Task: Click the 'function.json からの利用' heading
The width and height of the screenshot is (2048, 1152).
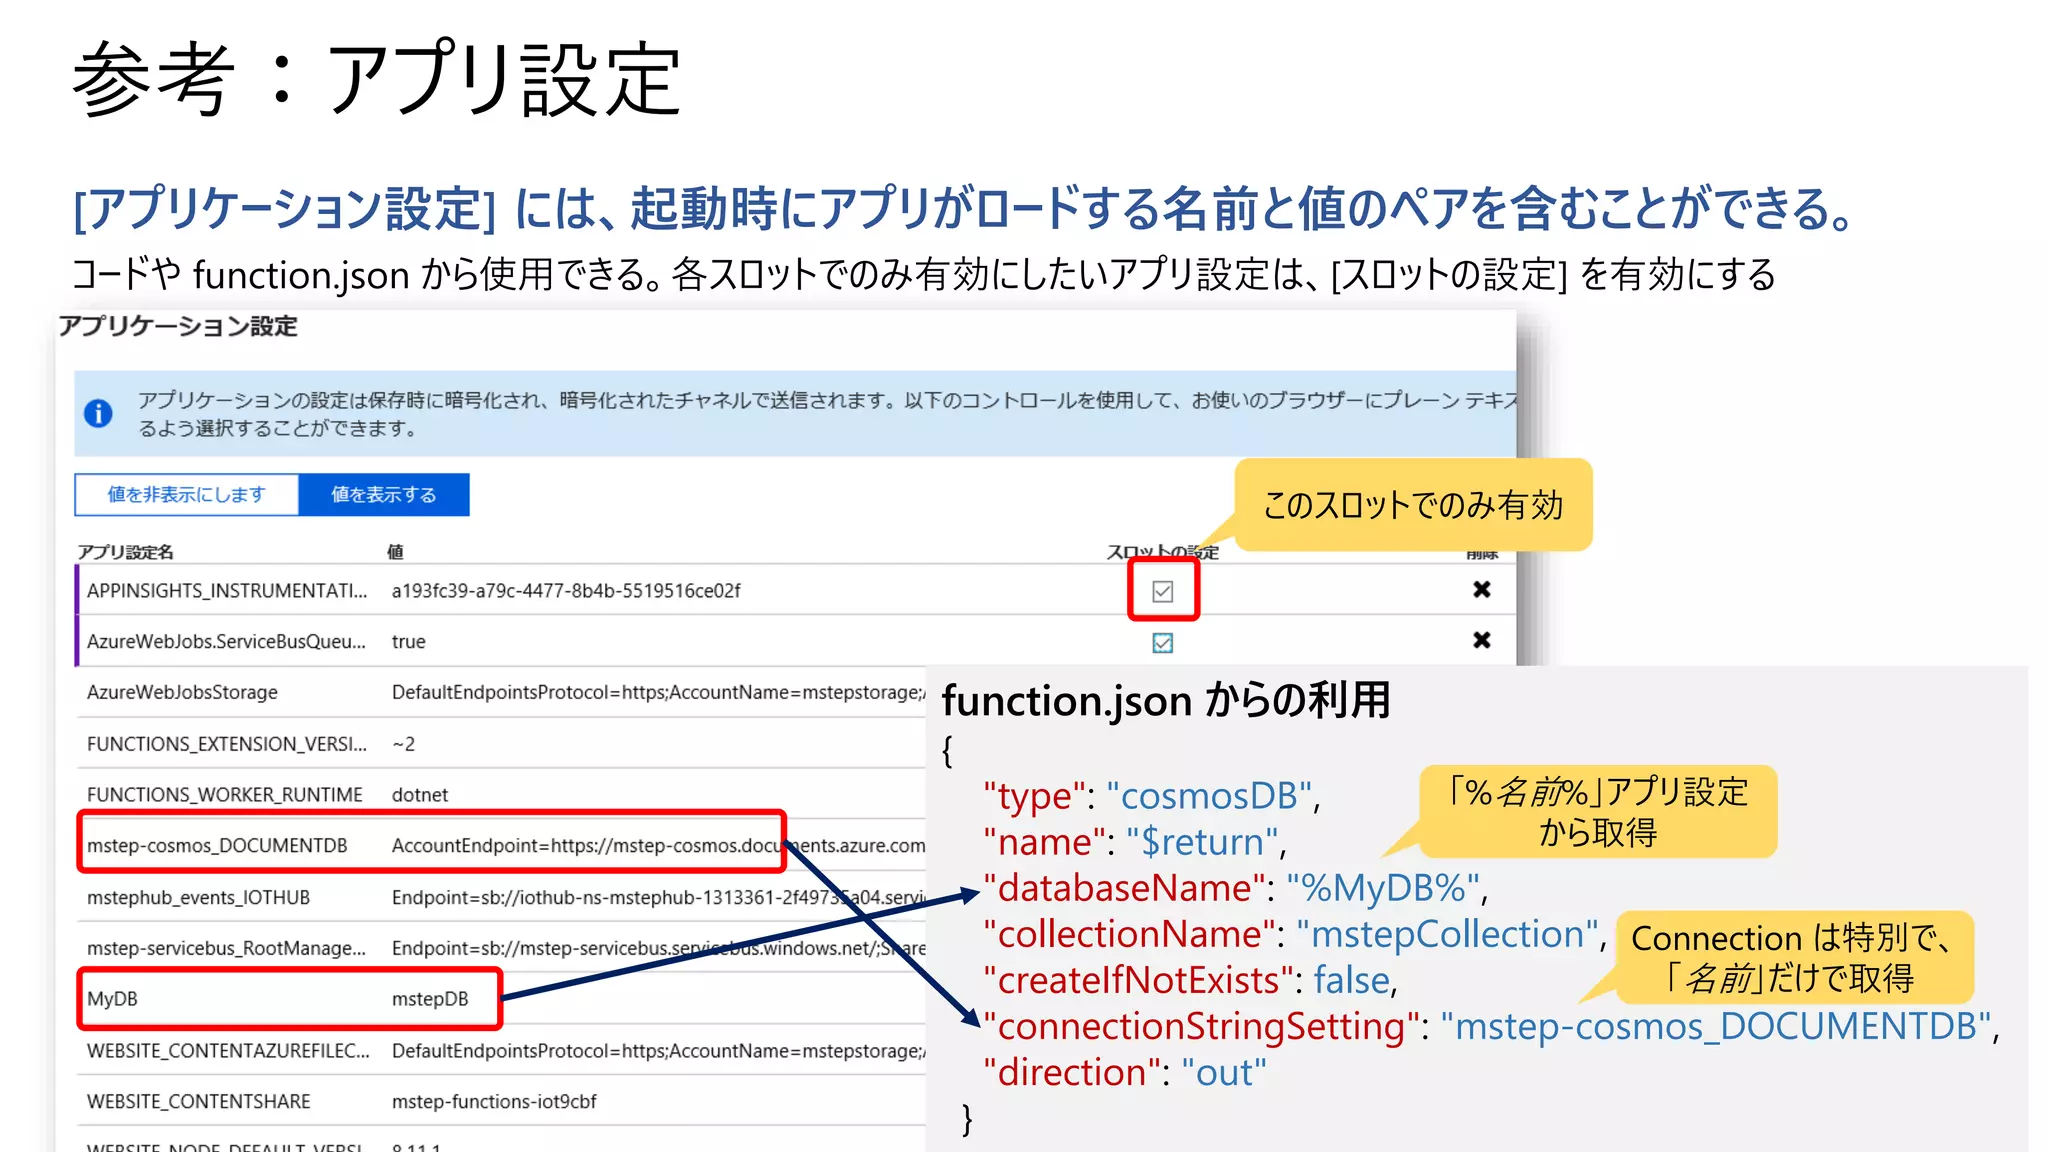Action: (x=1166, y=700)
